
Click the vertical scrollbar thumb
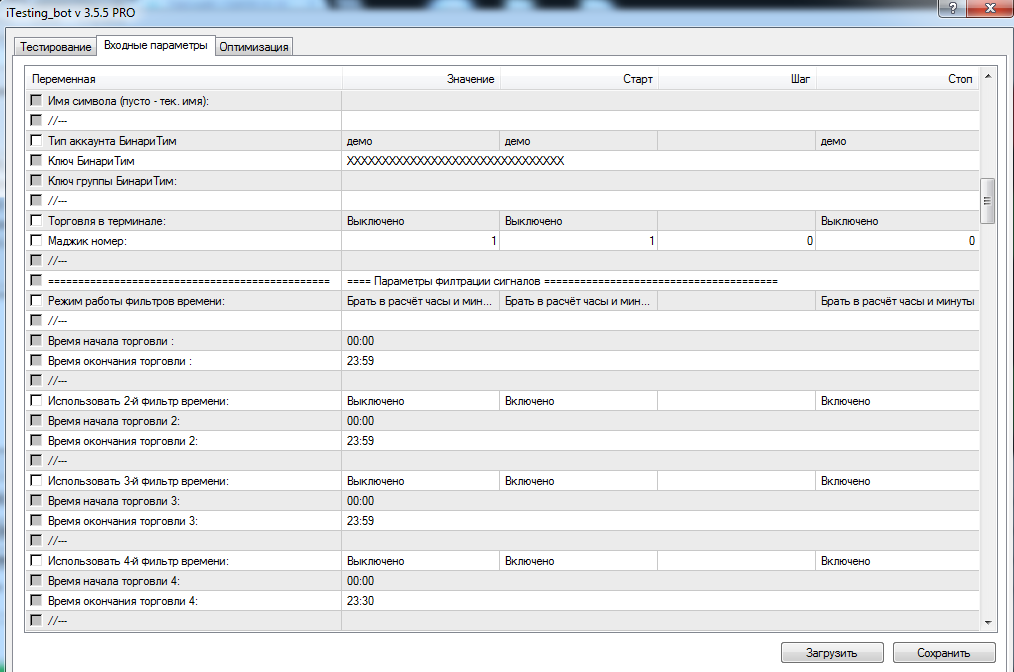[988, 199]
